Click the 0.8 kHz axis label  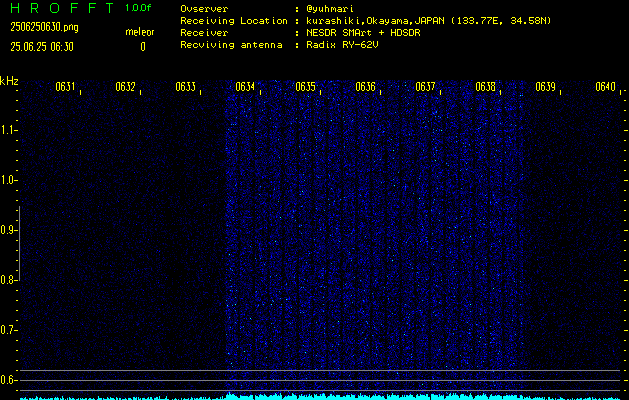click(7, 280)
